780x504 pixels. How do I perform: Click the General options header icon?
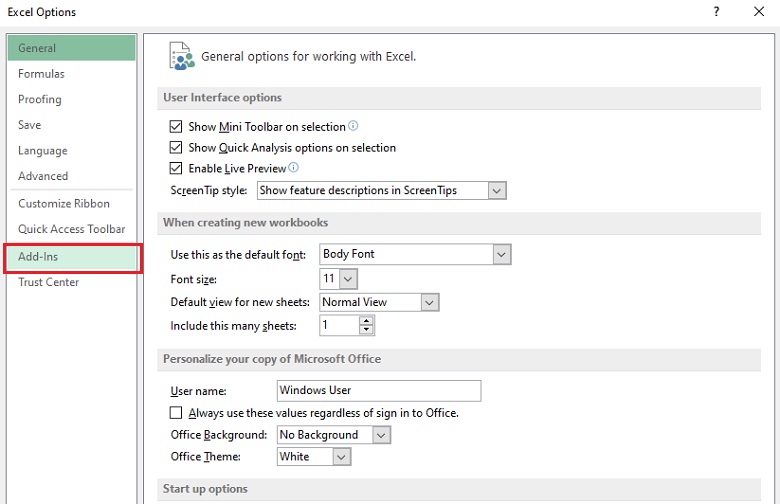[x=182, y=56]
